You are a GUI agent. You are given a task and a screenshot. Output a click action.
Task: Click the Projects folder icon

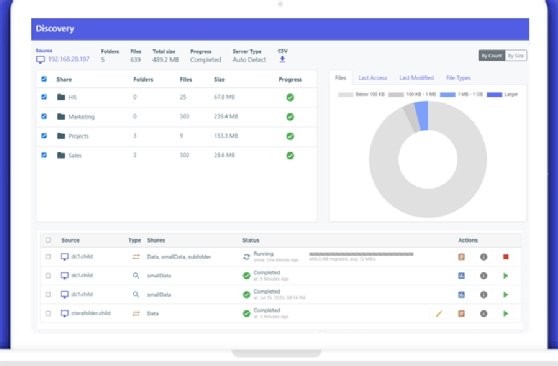coord(61,136)
